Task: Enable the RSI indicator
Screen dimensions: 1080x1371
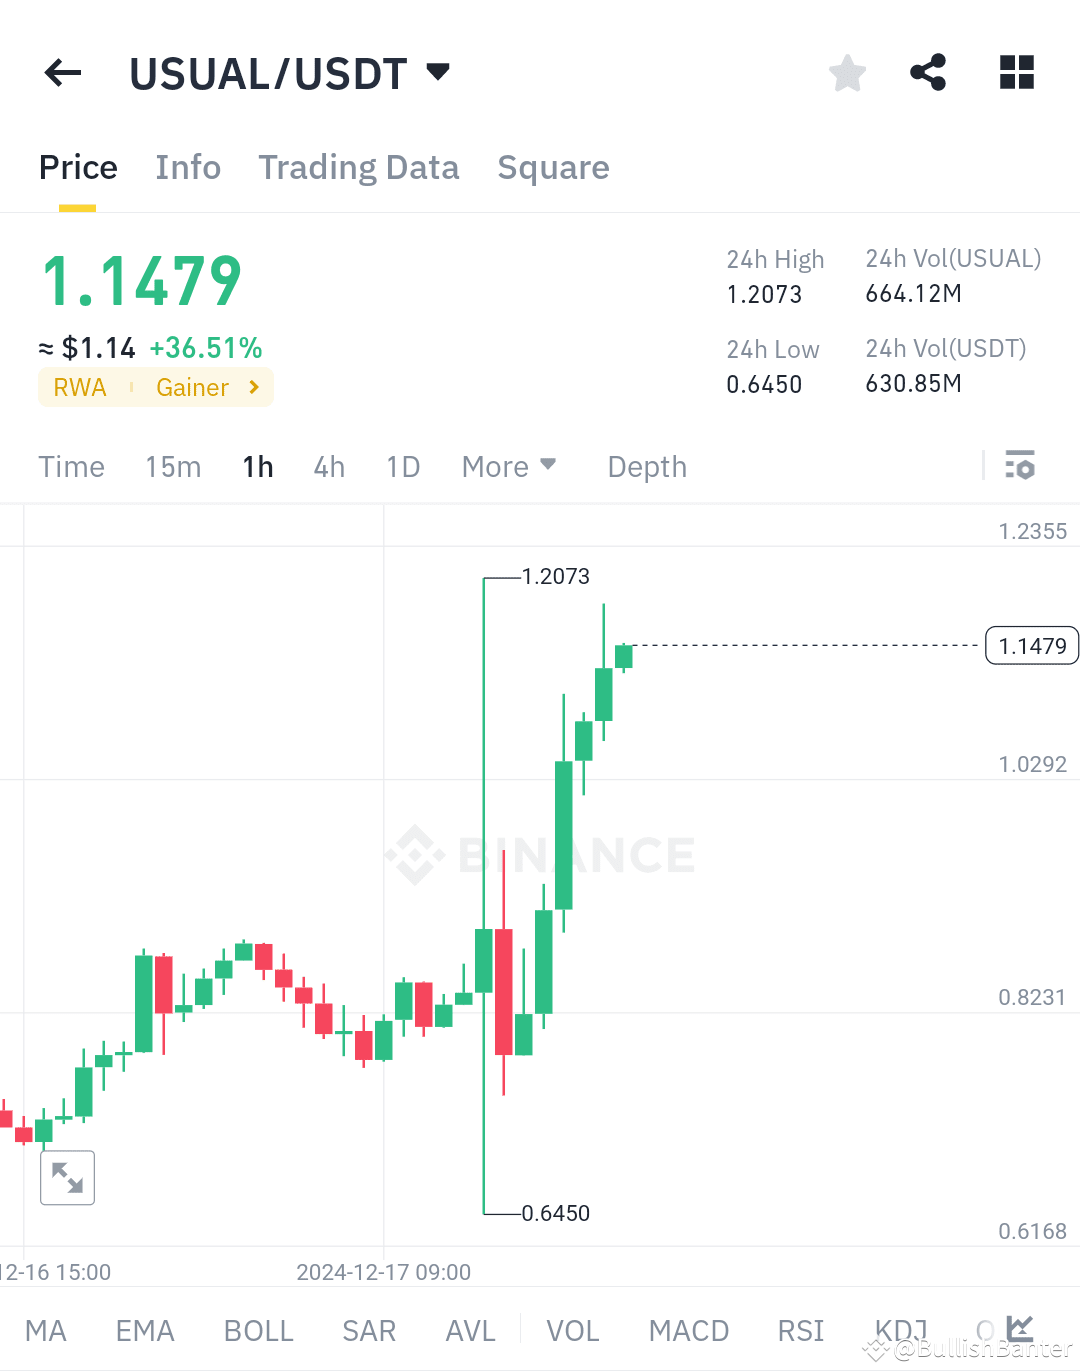Action: pyautogui.click(x=800, y=1330)
